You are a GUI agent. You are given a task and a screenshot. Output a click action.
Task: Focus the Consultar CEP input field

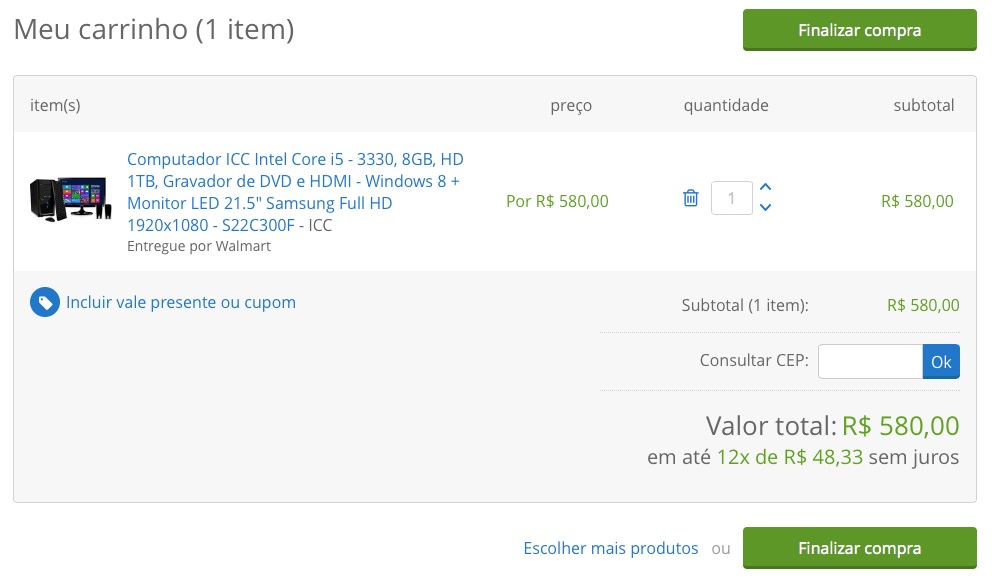[870, 361]
